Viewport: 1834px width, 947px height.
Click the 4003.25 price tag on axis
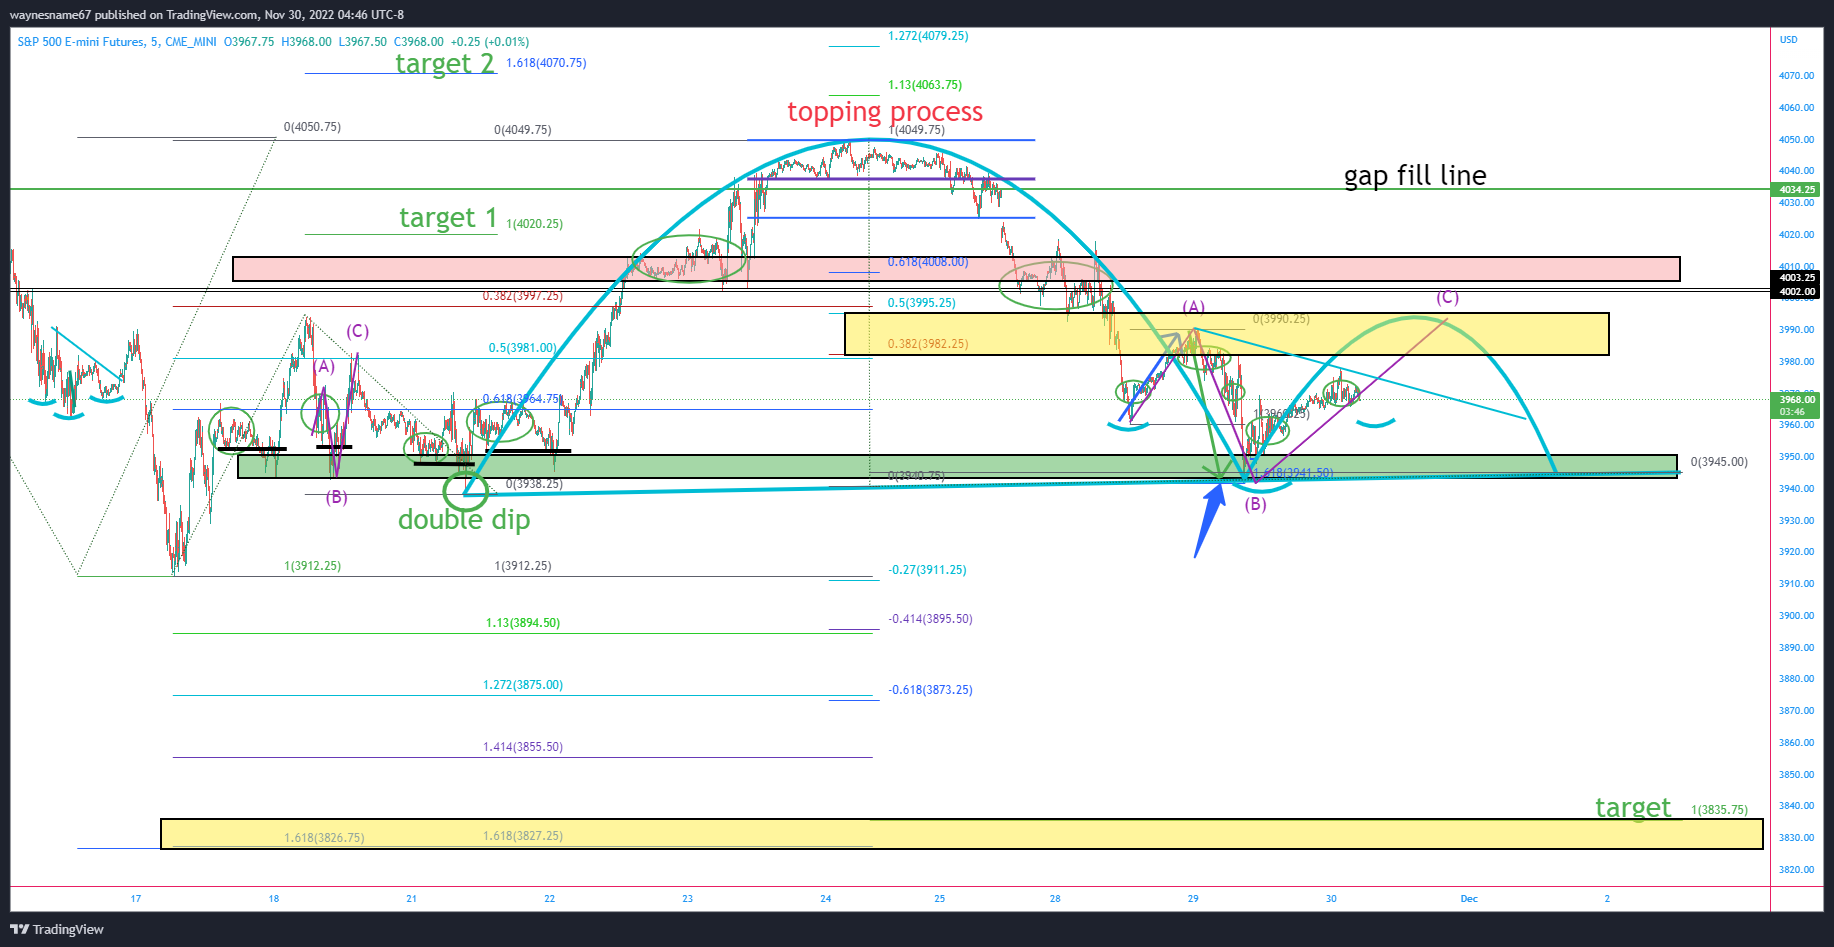point(1797,278)
